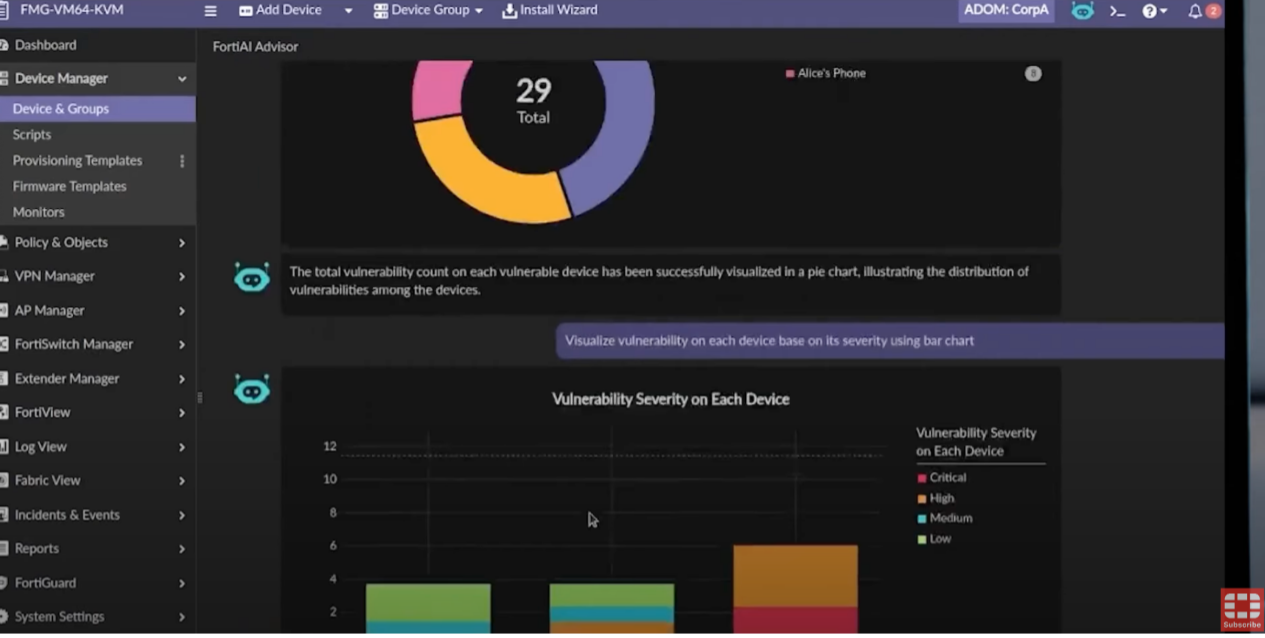
Task: Expand the VPN Manager chevron
Action: (182, 277)
